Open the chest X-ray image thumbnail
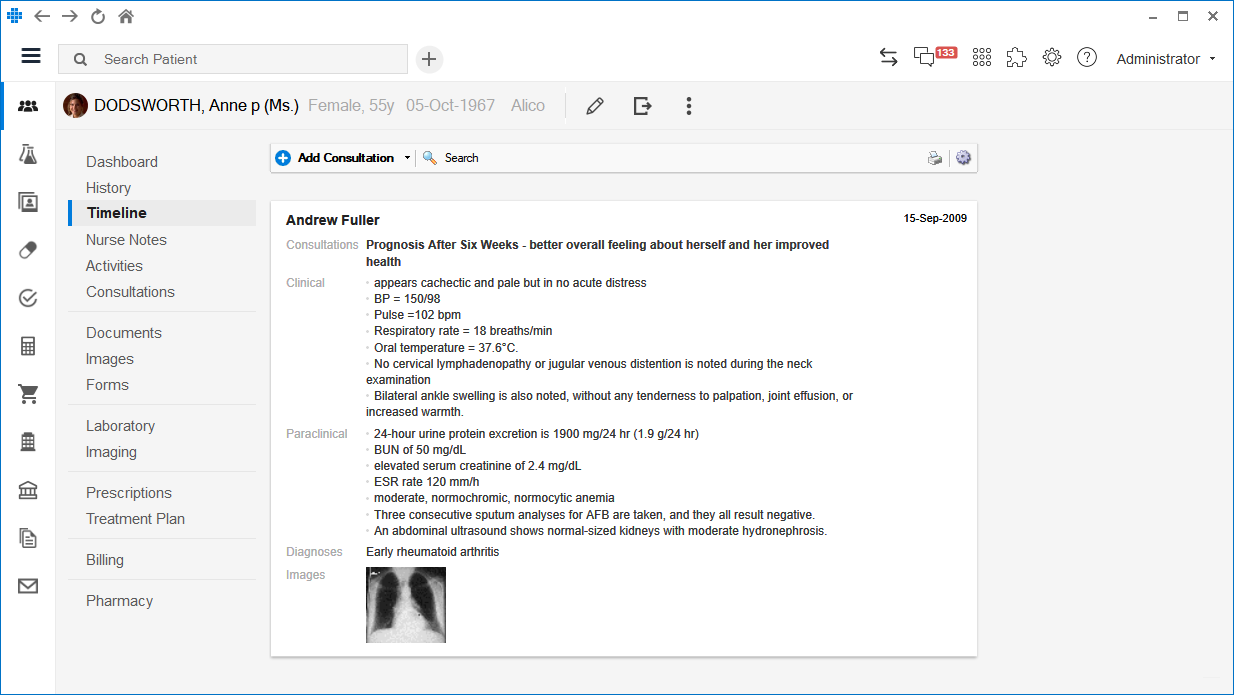 point(406,604)
